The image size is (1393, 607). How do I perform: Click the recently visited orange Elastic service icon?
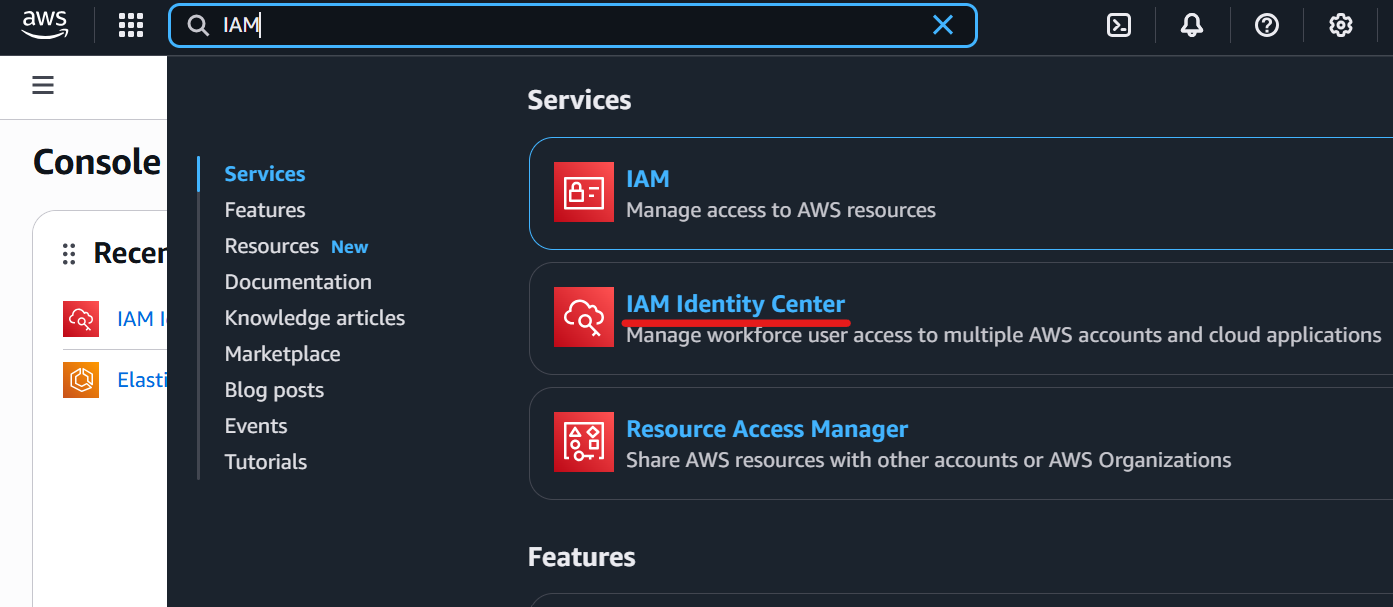click(x=81, y=380)
